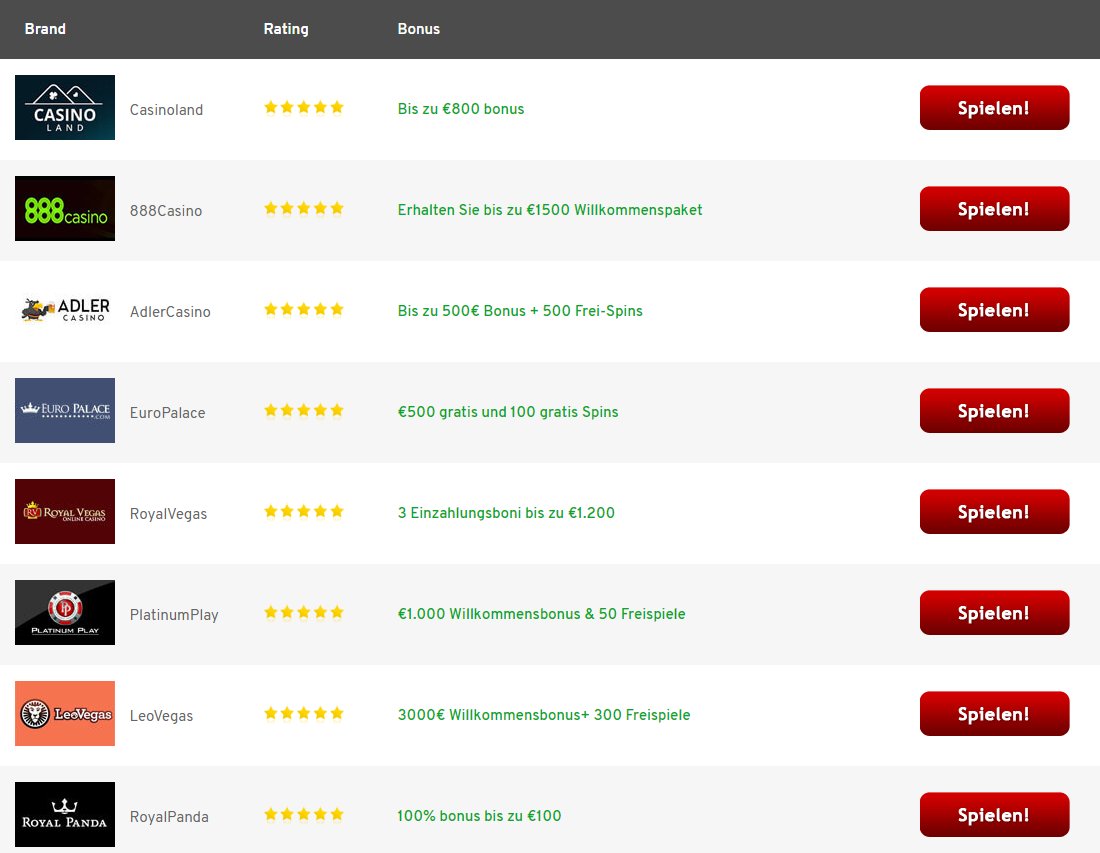Select the LeoVegas brand name text
1100x853 pixels.
point(161,716)
